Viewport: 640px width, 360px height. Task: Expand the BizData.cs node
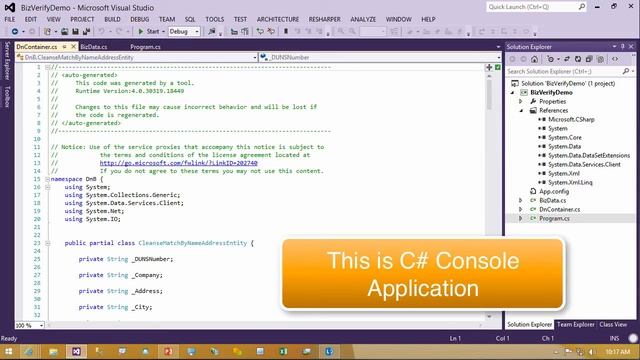click(x=521, y=200)
